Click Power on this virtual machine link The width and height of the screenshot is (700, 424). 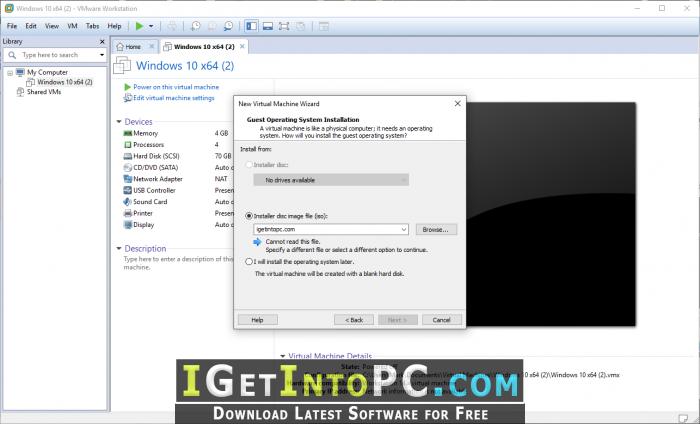(176, 87)
